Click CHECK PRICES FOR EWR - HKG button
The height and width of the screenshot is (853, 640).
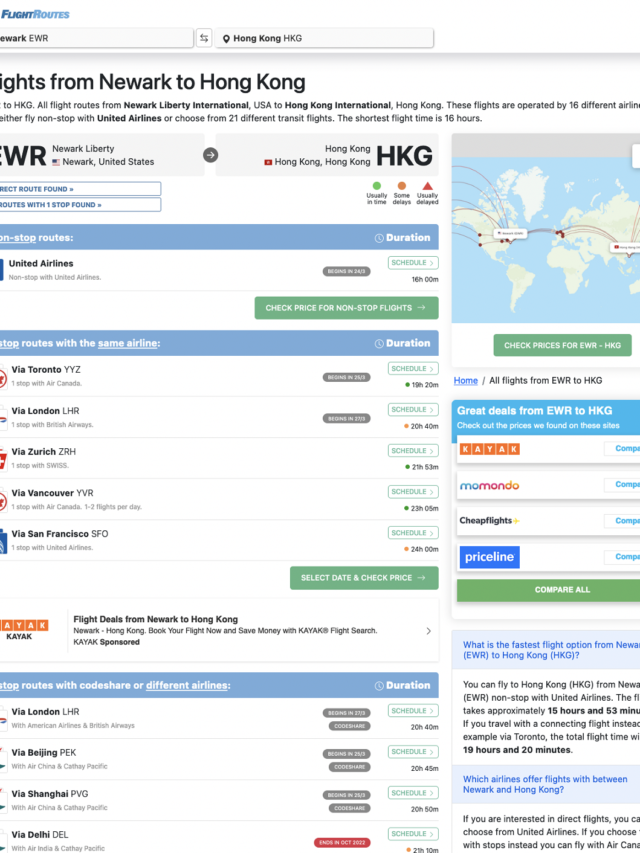tap(562, 345)
